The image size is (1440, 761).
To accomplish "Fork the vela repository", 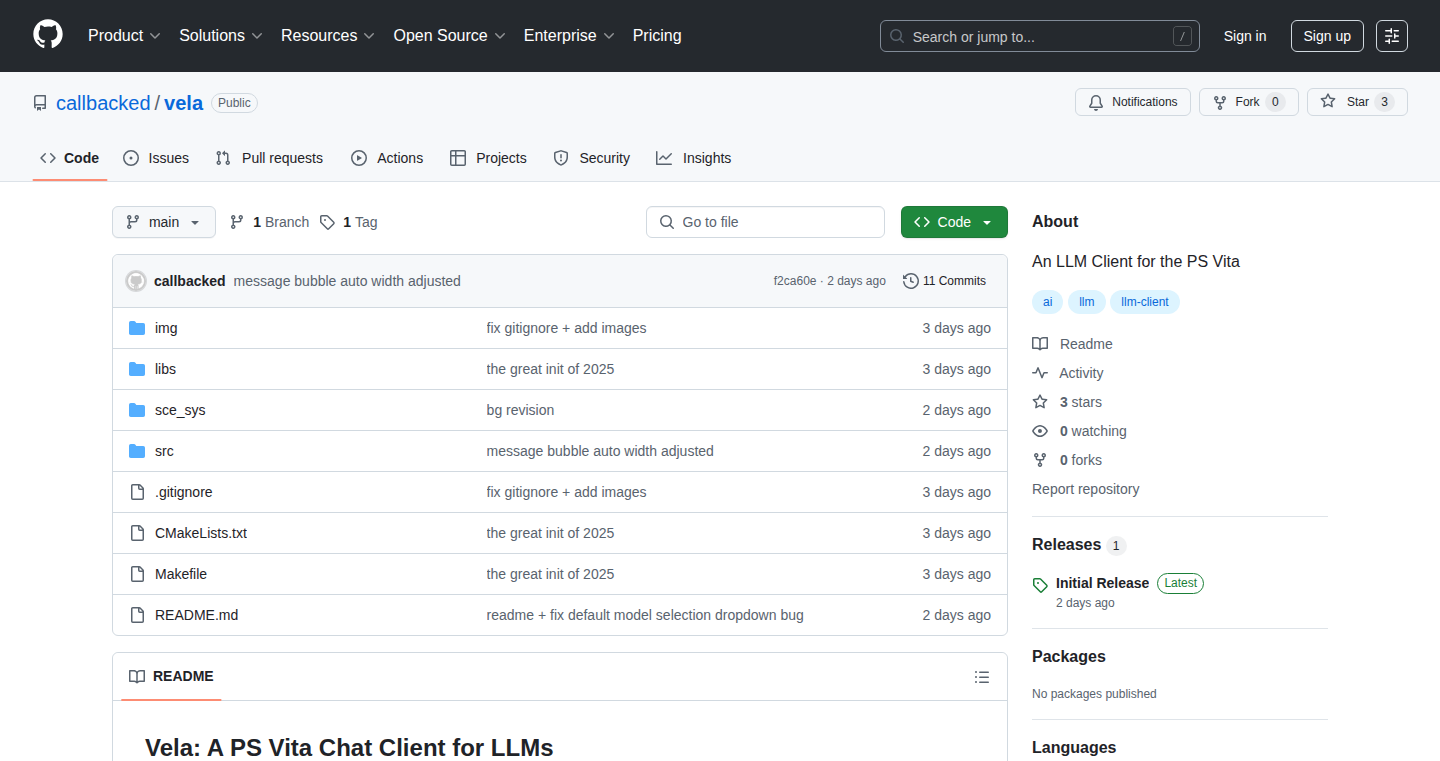I will coord(1248,102).
